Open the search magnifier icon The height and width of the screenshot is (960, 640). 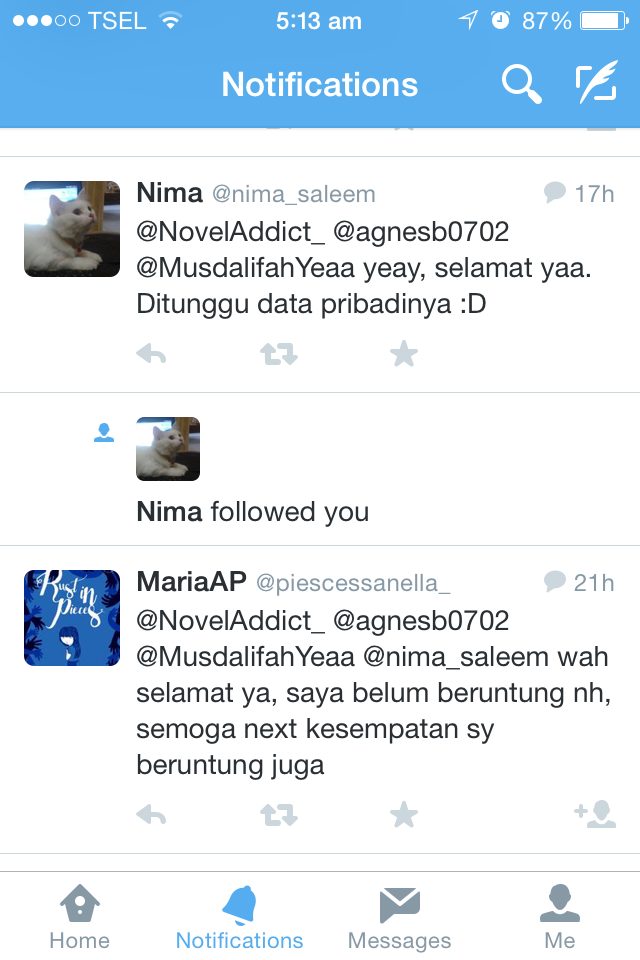522,84
